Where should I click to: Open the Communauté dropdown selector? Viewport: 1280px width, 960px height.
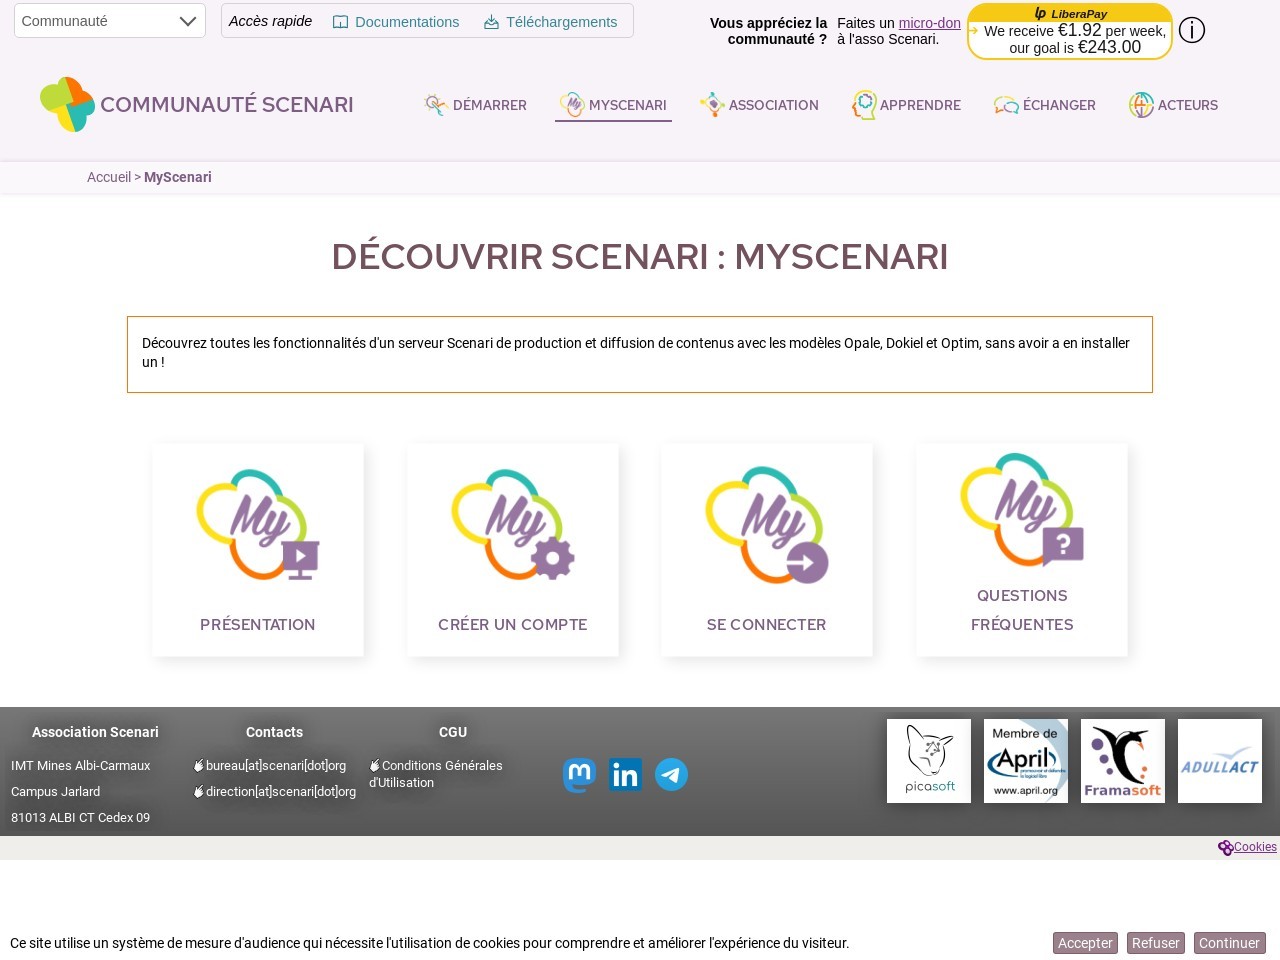point(110,21)
